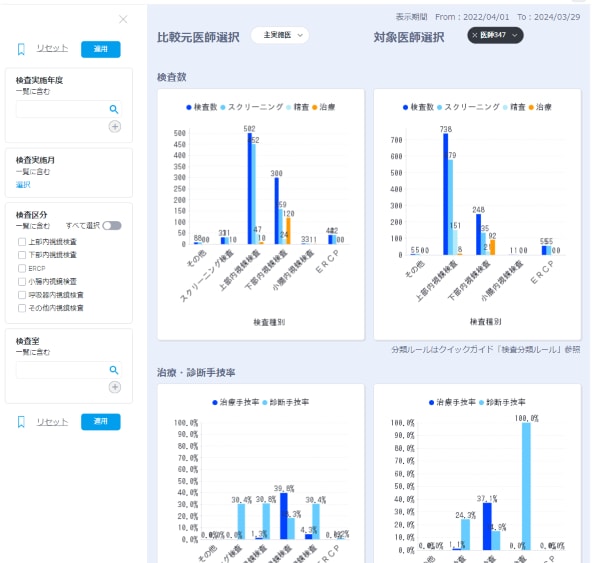This screenshot has width=600, height=563.
Task: Click search icon in 検査室 field
Action: pos(114,370)
